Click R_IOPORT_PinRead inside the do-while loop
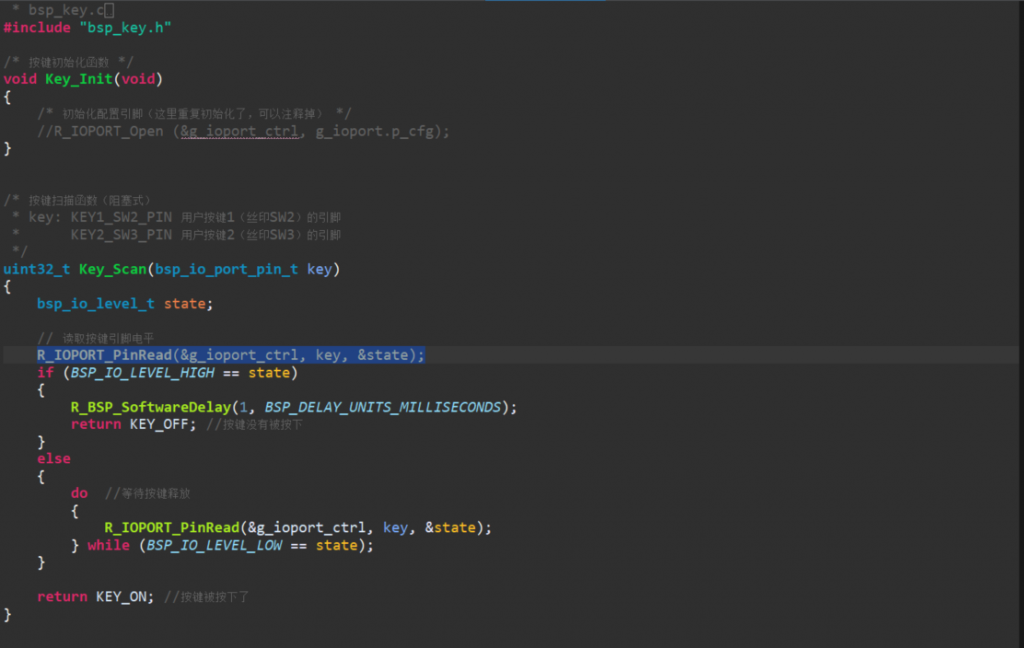This screenshot has width=1024, height=648. (x=171, y=527)
